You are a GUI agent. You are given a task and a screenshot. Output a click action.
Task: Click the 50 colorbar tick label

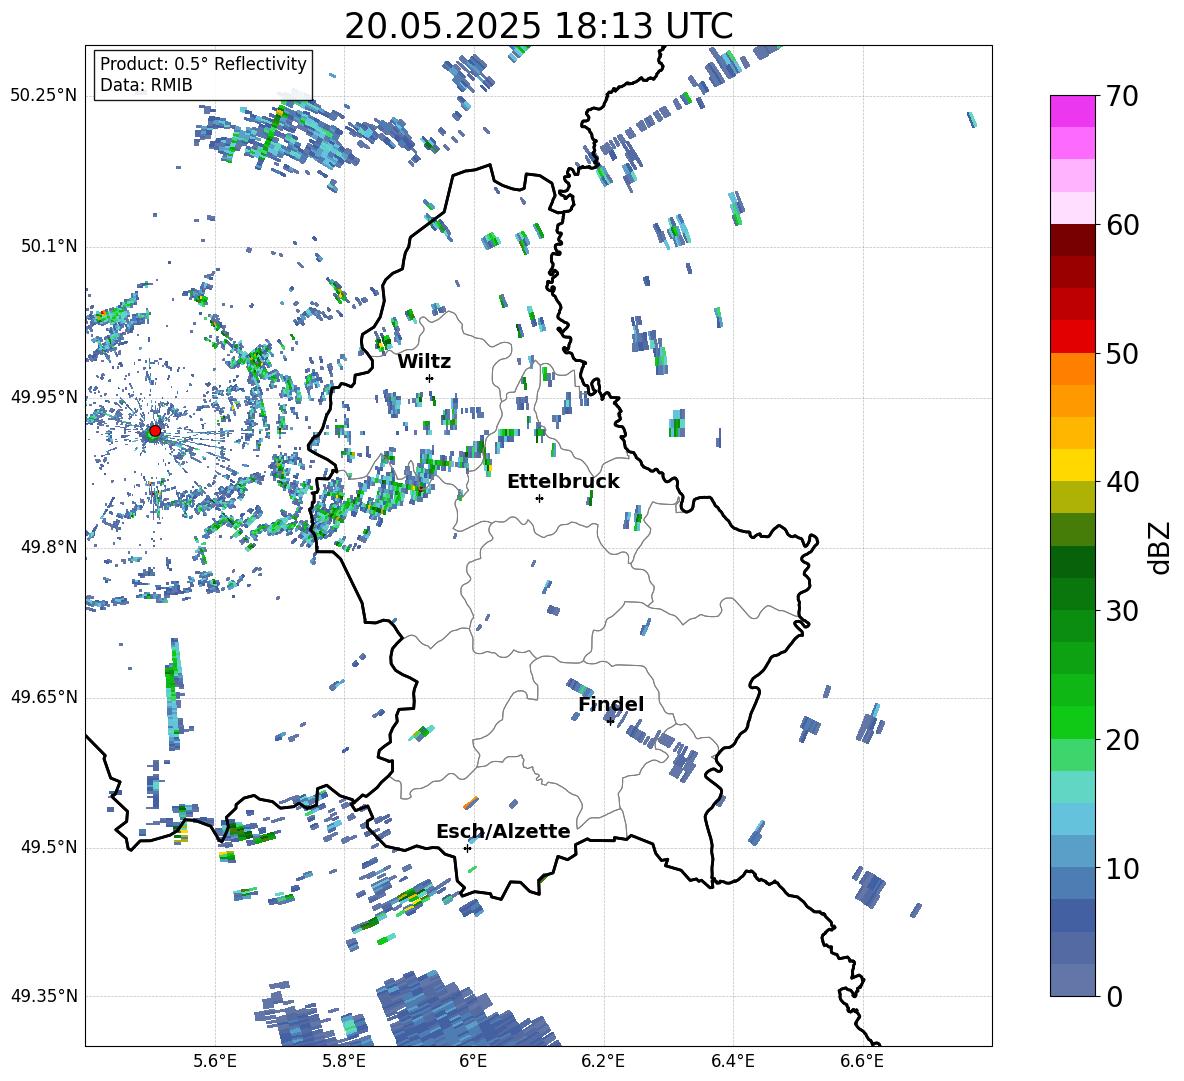(x=1122, y=353)
